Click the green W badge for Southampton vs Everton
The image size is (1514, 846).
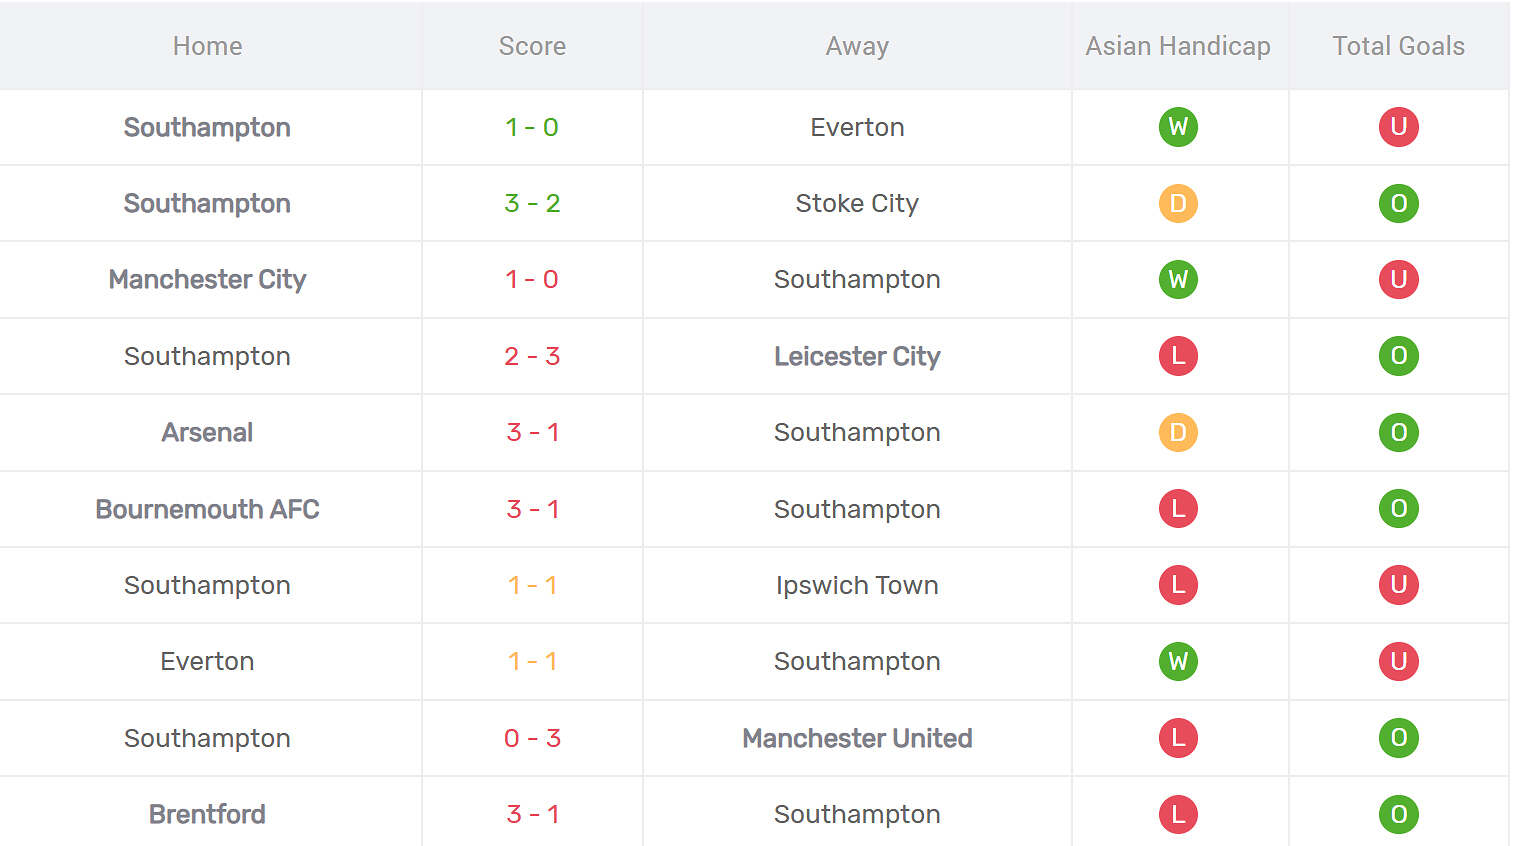pos(1178,127)
